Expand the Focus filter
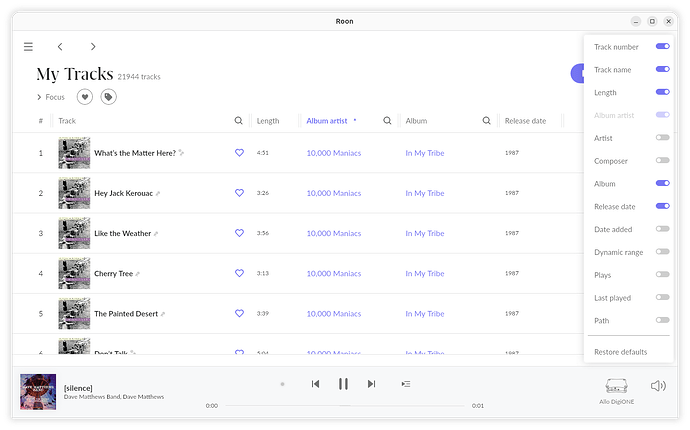Image resolution: width=690 pixels, height=430 pixels. pos(51,97)
